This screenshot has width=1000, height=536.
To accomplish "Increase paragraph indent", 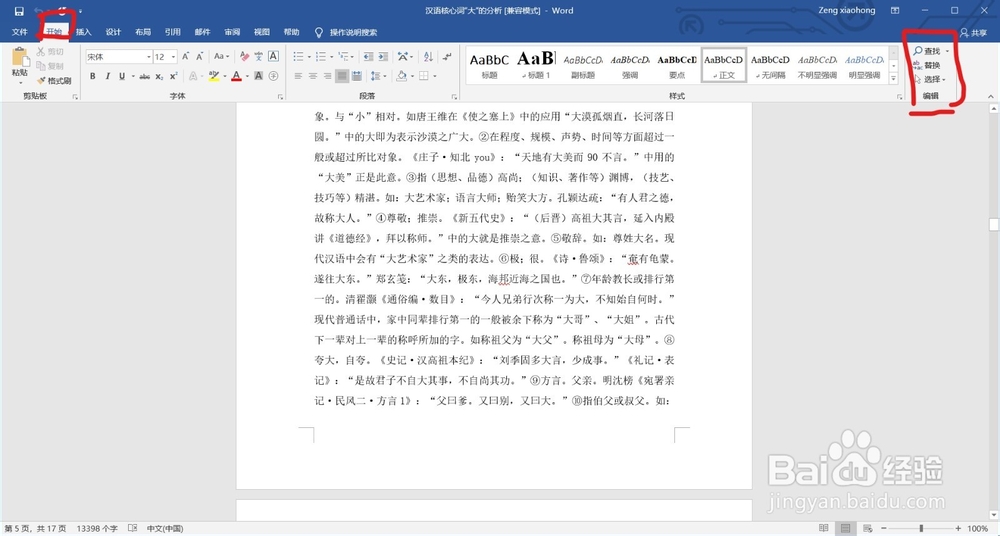I will click(383, 57).
